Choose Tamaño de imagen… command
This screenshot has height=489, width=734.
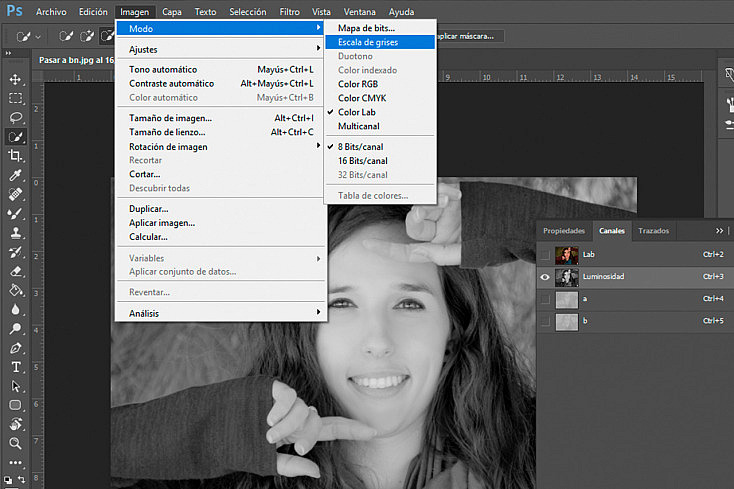[x=220, y=118]
